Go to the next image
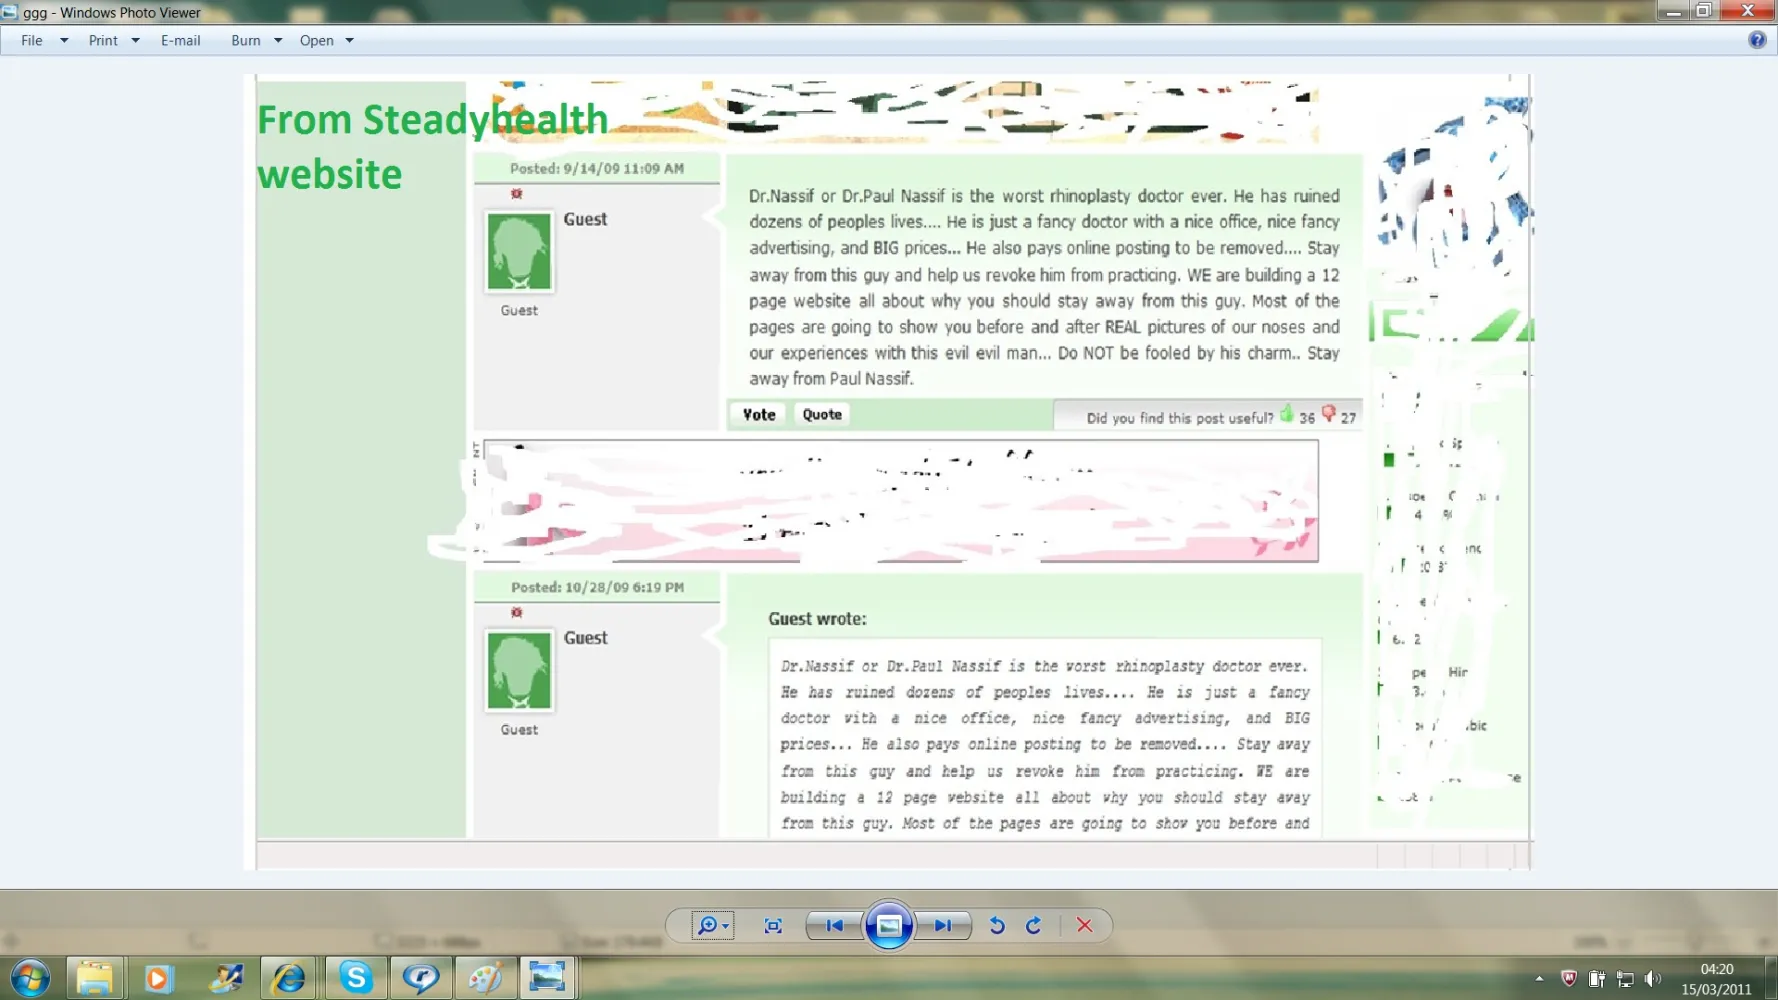The height and width of the screenshot is (1000, 1778). click(943, 926)
